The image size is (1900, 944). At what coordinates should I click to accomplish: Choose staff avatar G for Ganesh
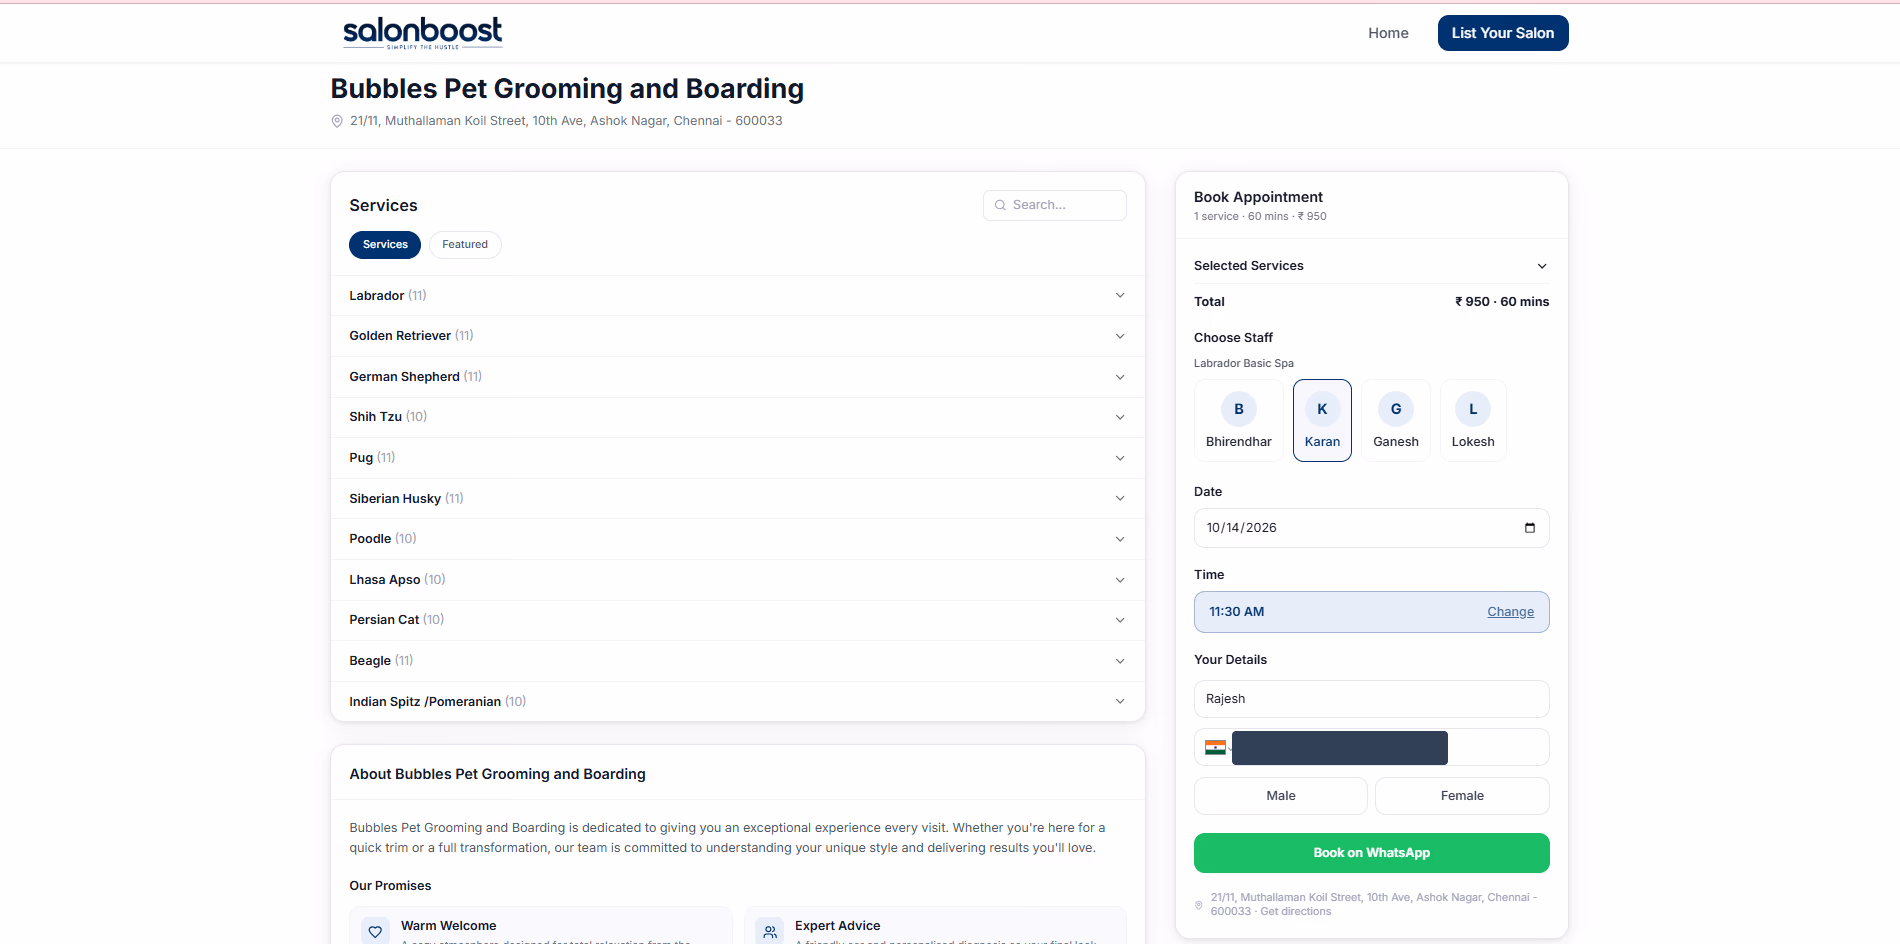click(x=1396, y=409)
